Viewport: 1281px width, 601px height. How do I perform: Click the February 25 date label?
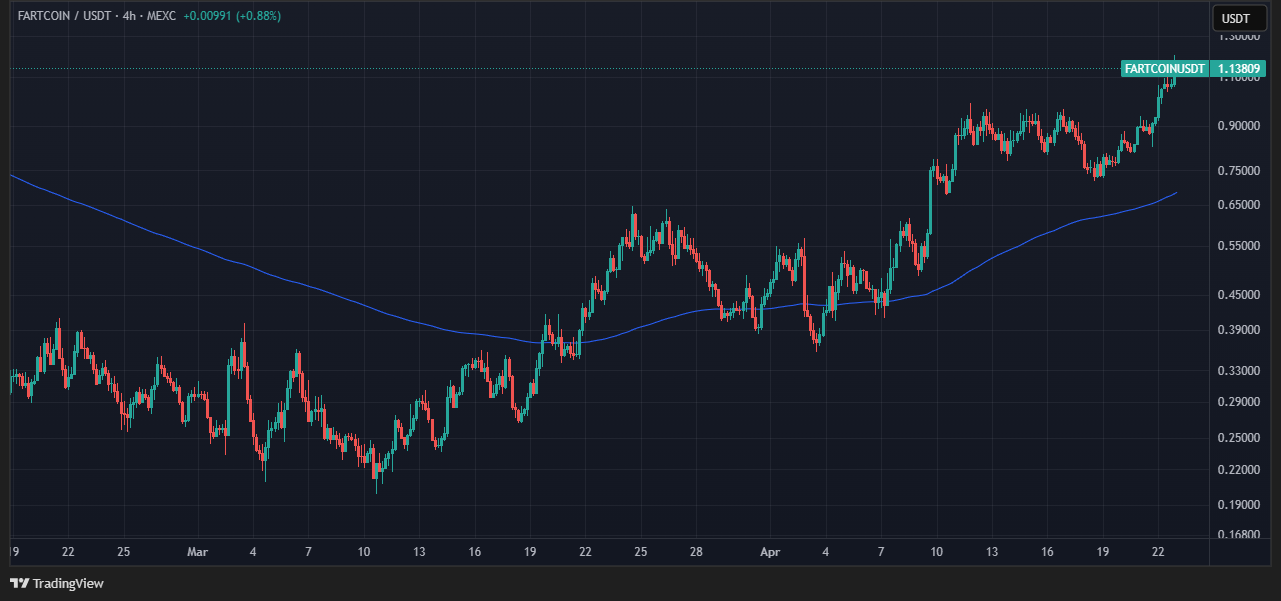pyautogui.click(x=124, y=552)
